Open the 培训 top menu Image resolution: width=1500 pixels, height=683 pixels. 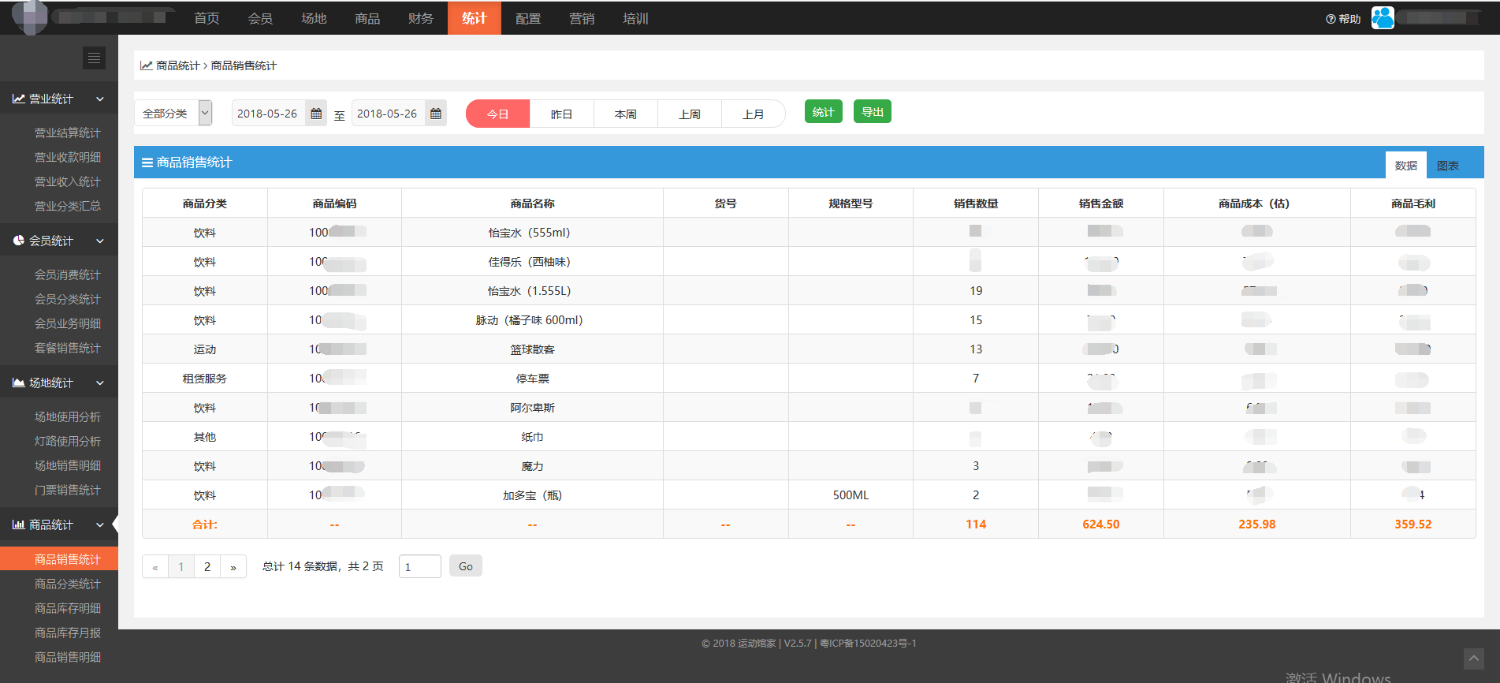click(x=635, y=19)
